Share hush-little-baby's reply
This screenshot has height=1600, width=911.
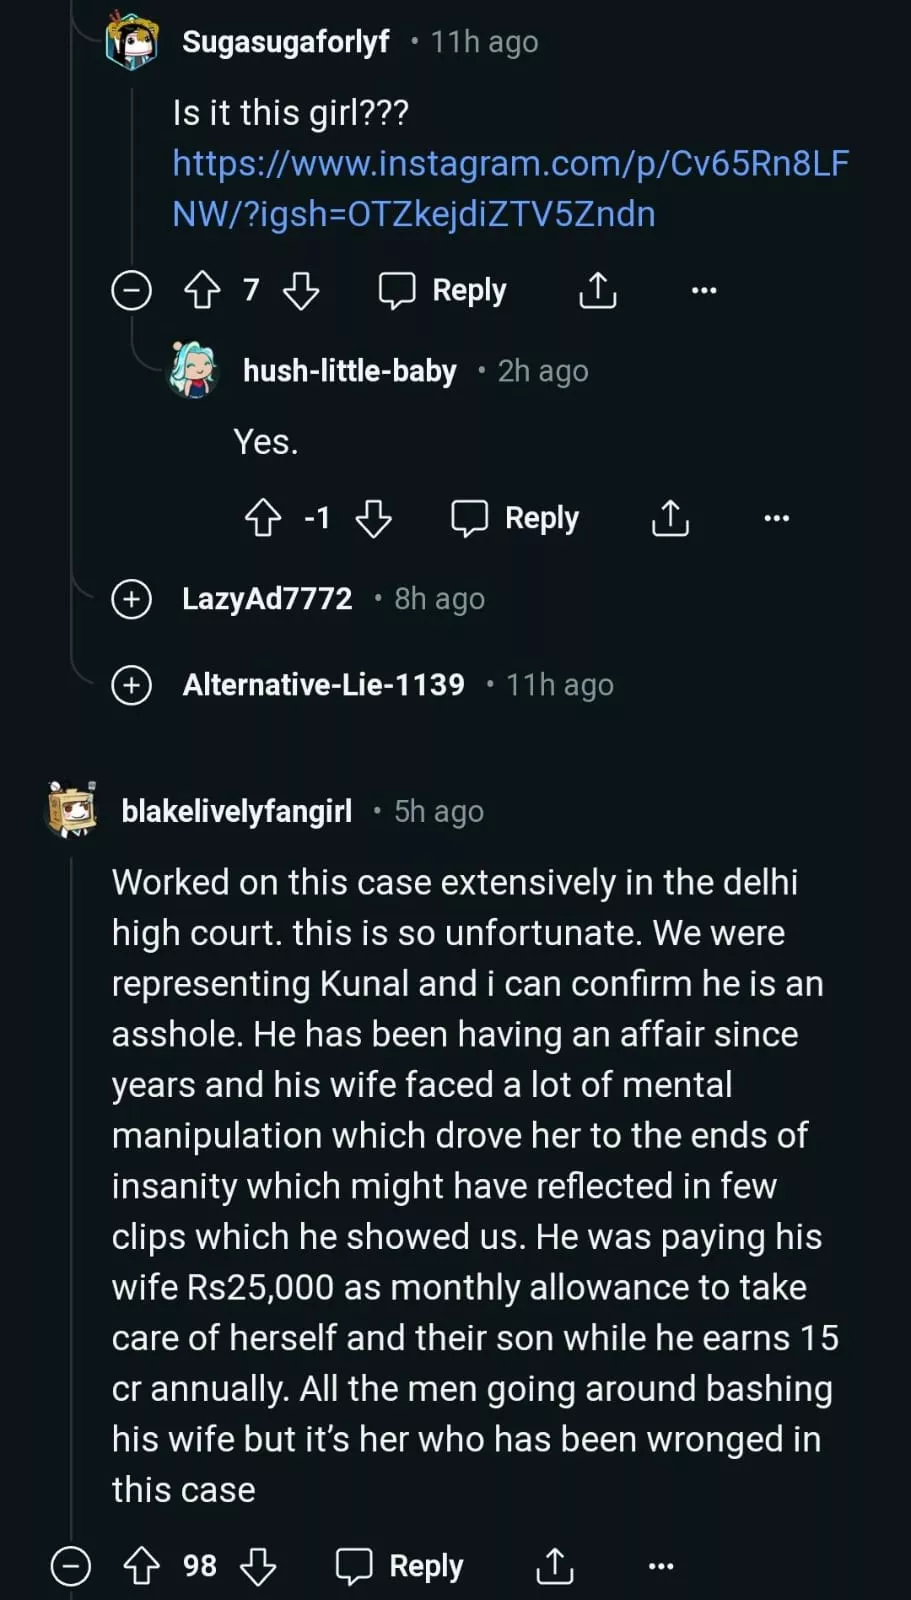pyautogui.click(x=670, y=518)
